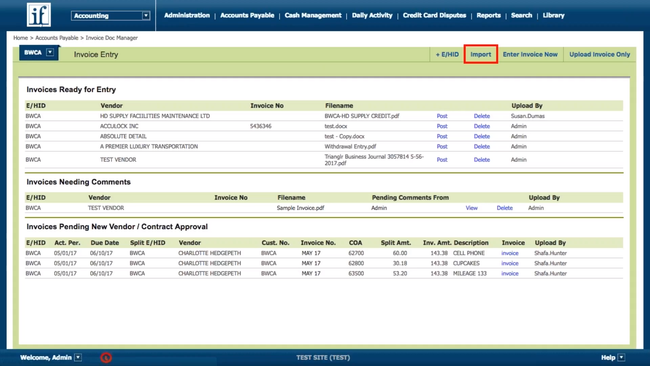
Task: Click Enter Invoice Now
Action: click(x=530, y=54)
